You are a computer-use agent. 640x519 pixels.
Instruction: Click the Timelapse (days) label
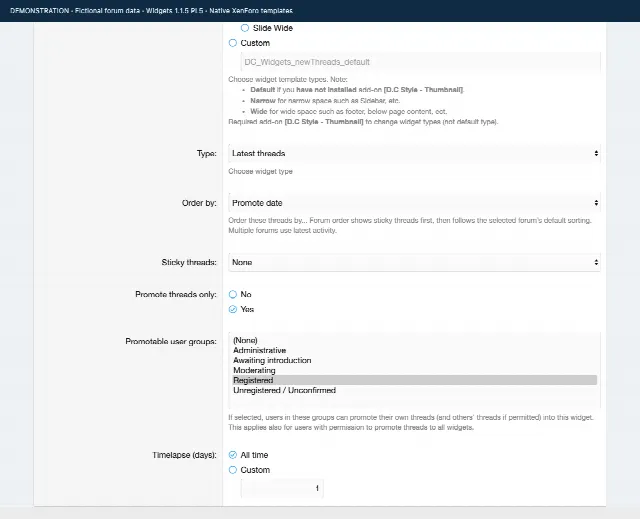click(184, 455)
